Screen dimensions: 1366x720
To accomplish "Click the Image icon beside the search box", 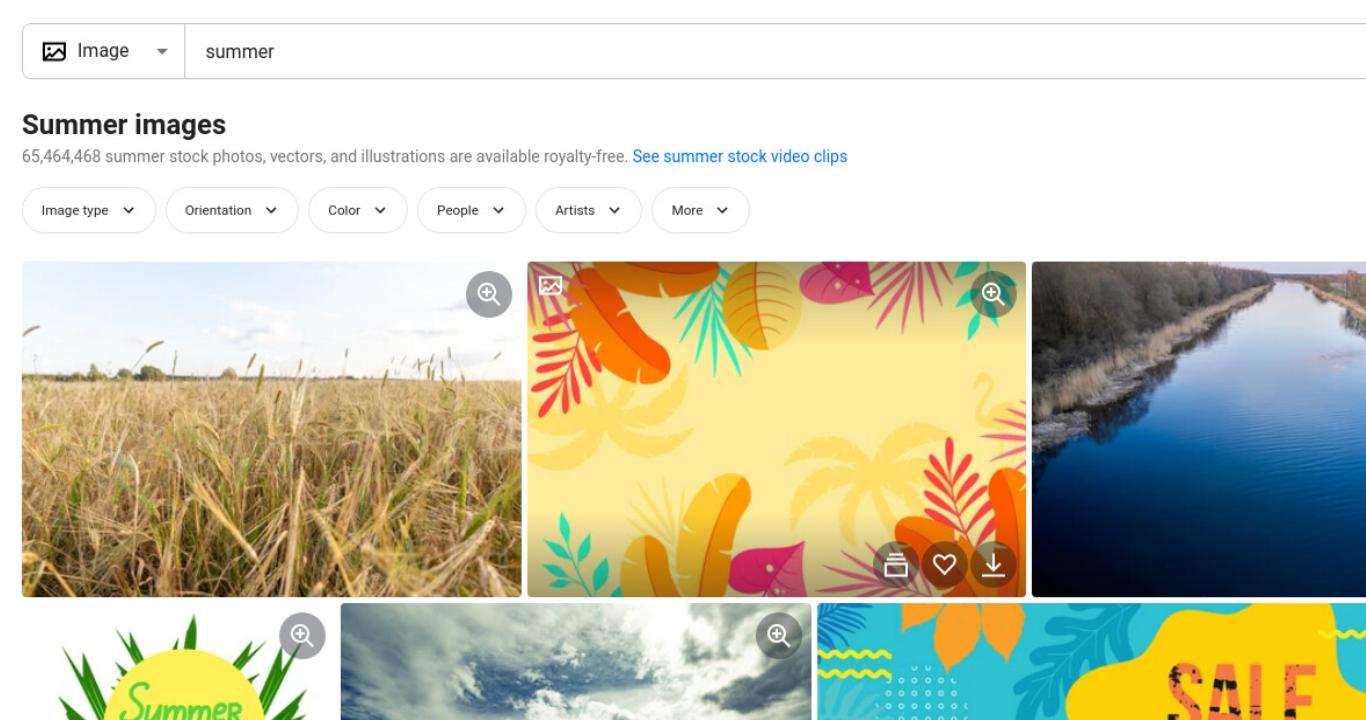I will pos(54,51).
